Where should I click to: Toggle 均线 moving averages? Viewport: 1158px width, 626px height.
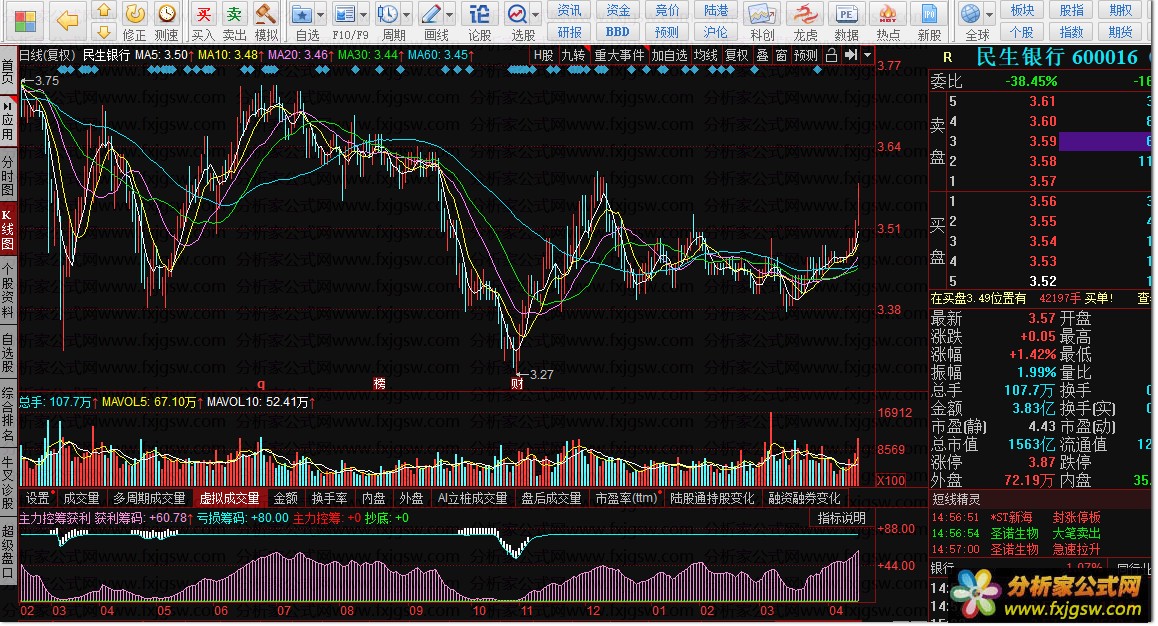click(706, 55)
